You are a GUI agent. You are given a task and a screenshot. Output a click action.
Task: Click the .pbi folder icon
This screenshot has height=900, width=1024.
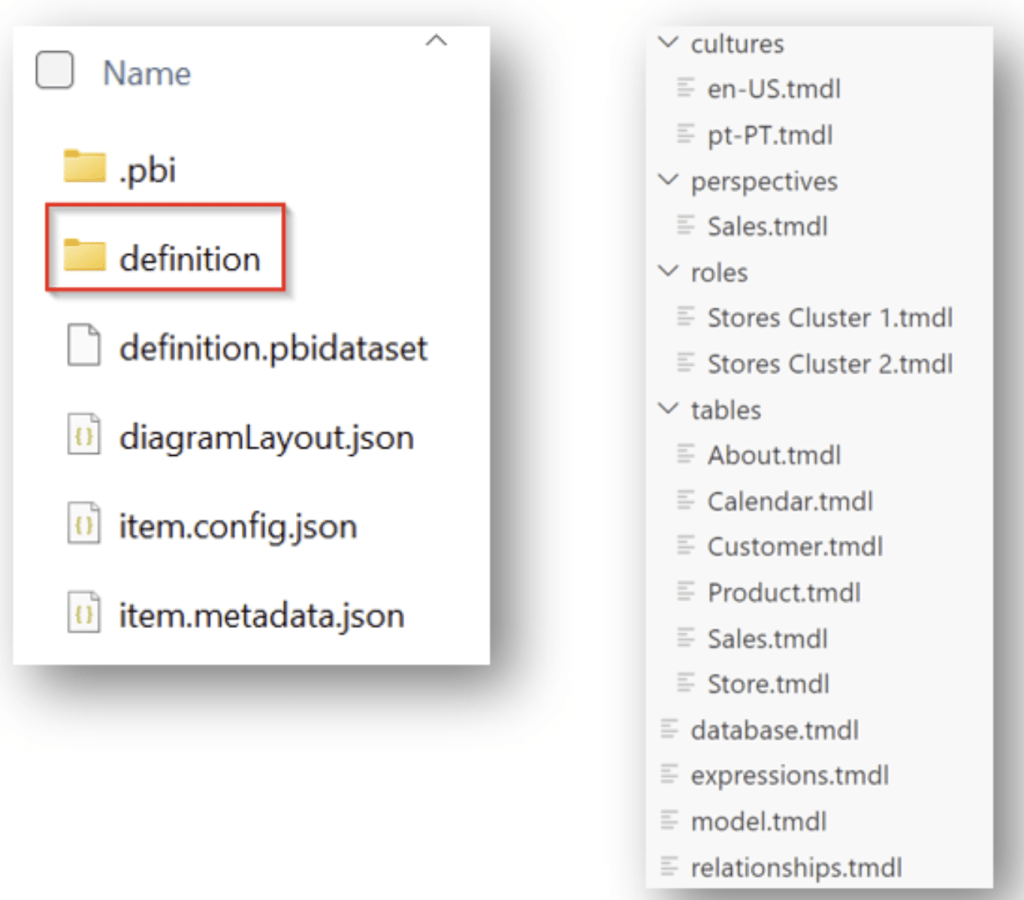tap(84, 168)
